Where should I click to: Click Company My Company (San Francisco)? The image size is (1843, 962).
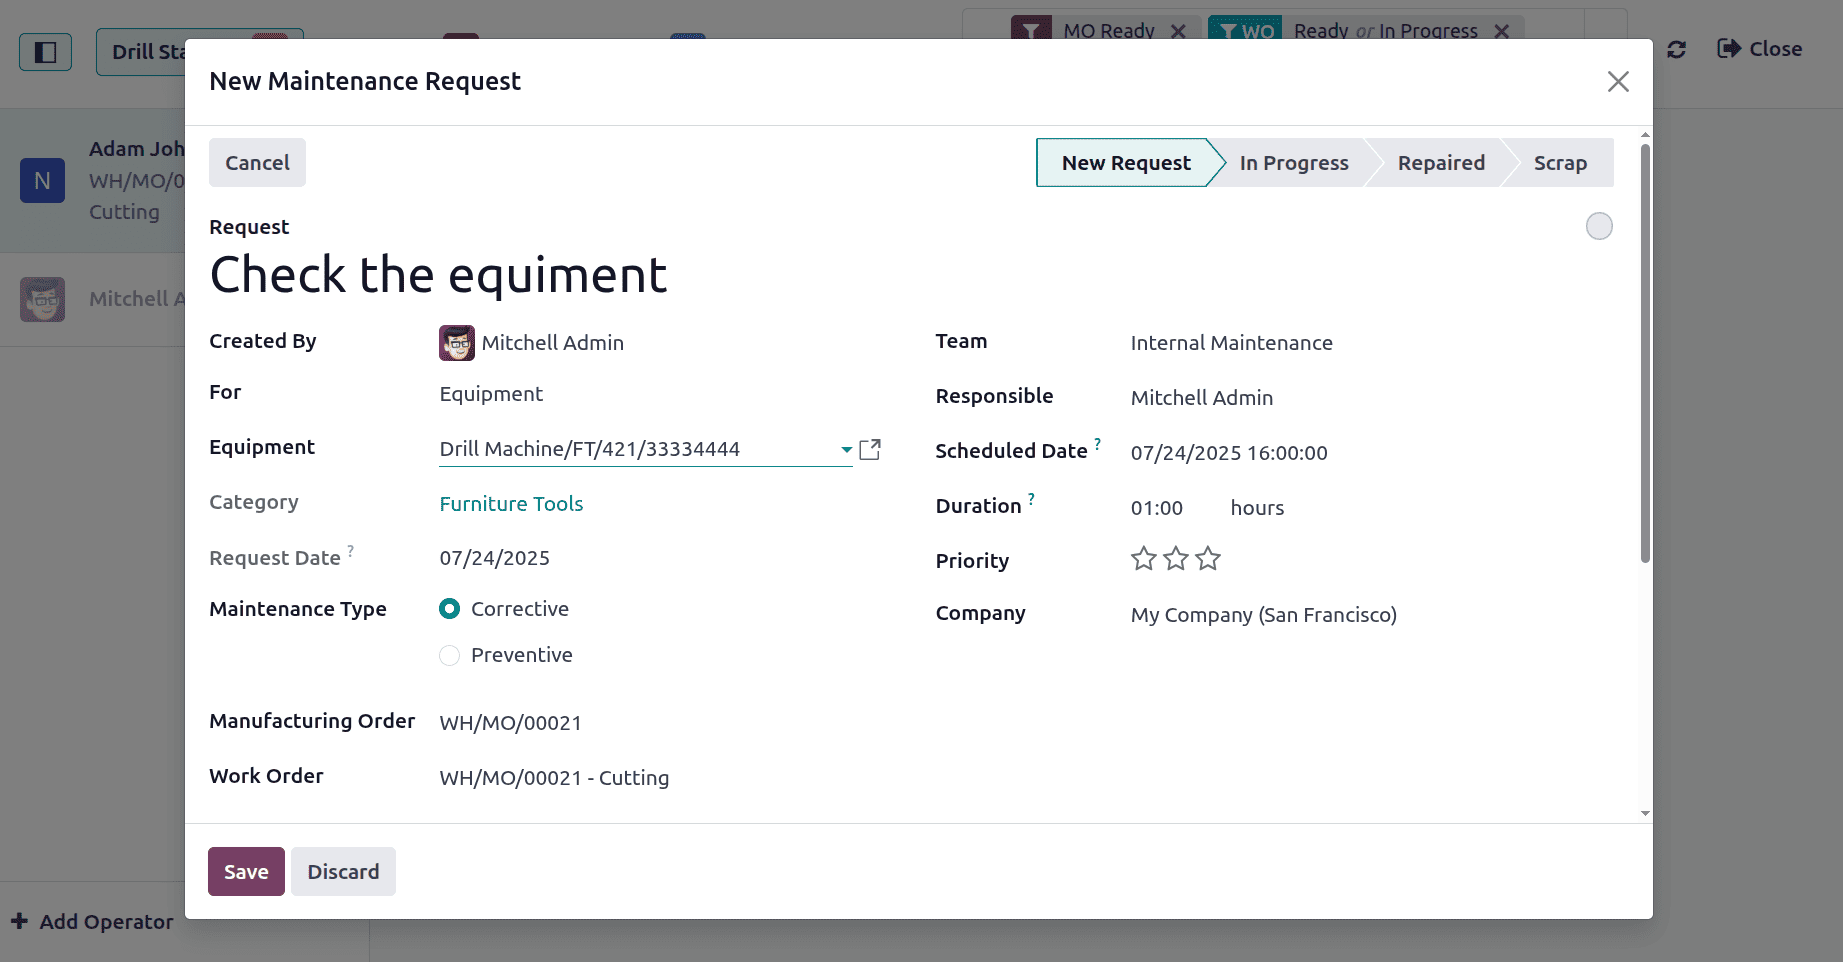1263,615
